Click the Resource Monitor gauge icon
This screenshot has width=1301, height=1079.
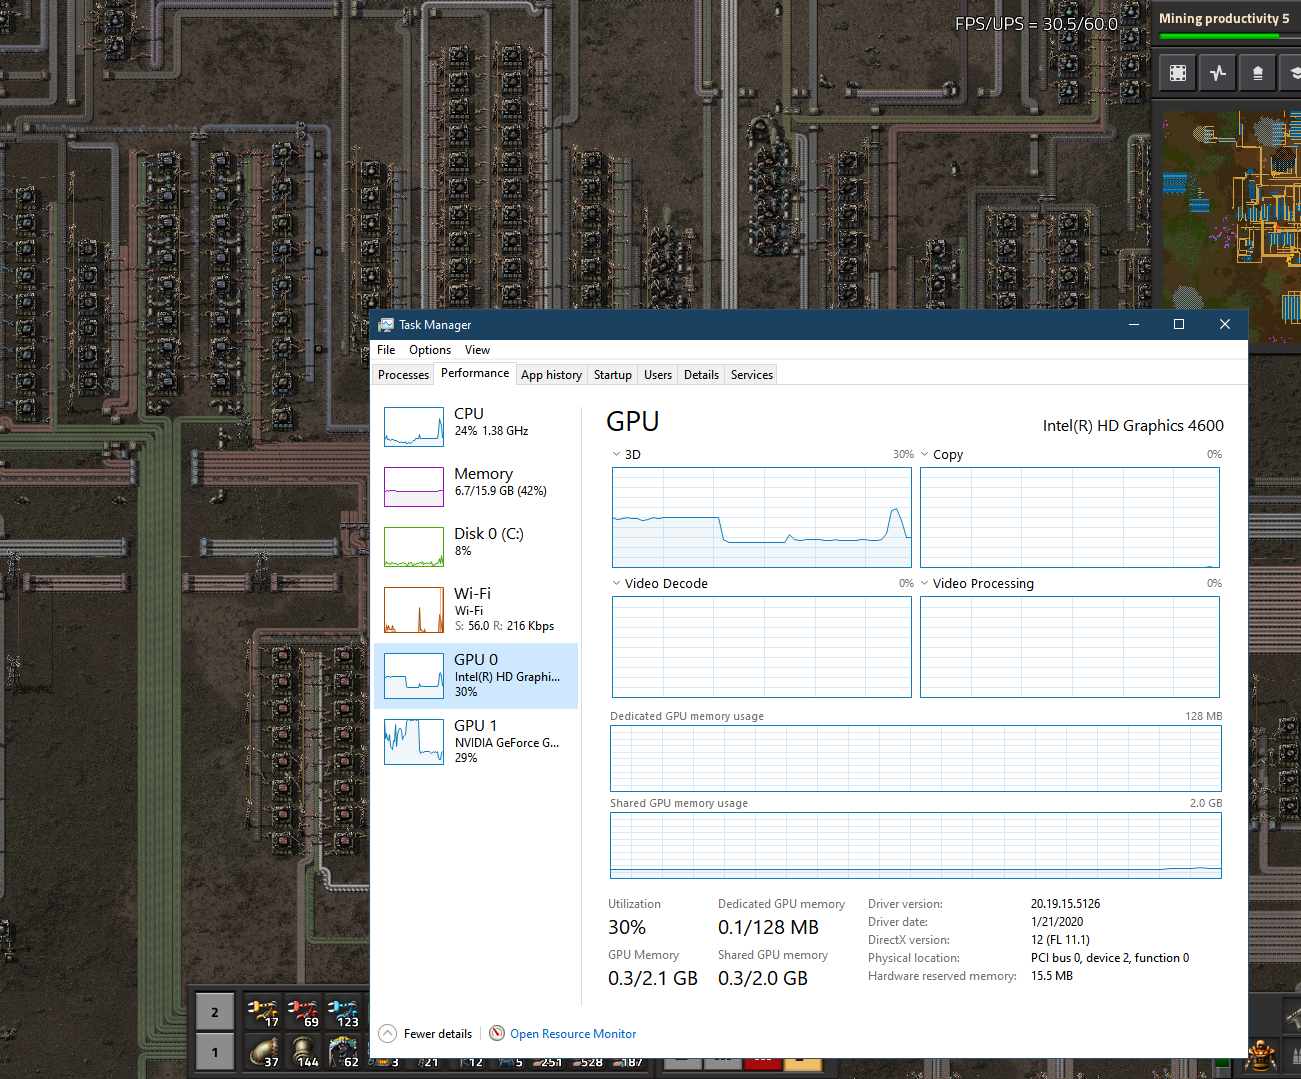point(497,1033)
